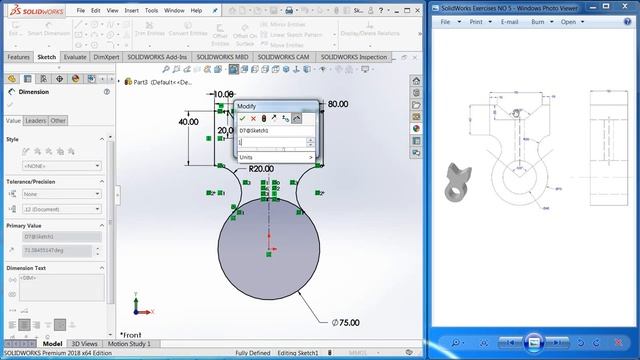Viewport: 640px width, 360px height.
Task: Switch to the Model bottom tab
Action: click(x=52, y=344)
